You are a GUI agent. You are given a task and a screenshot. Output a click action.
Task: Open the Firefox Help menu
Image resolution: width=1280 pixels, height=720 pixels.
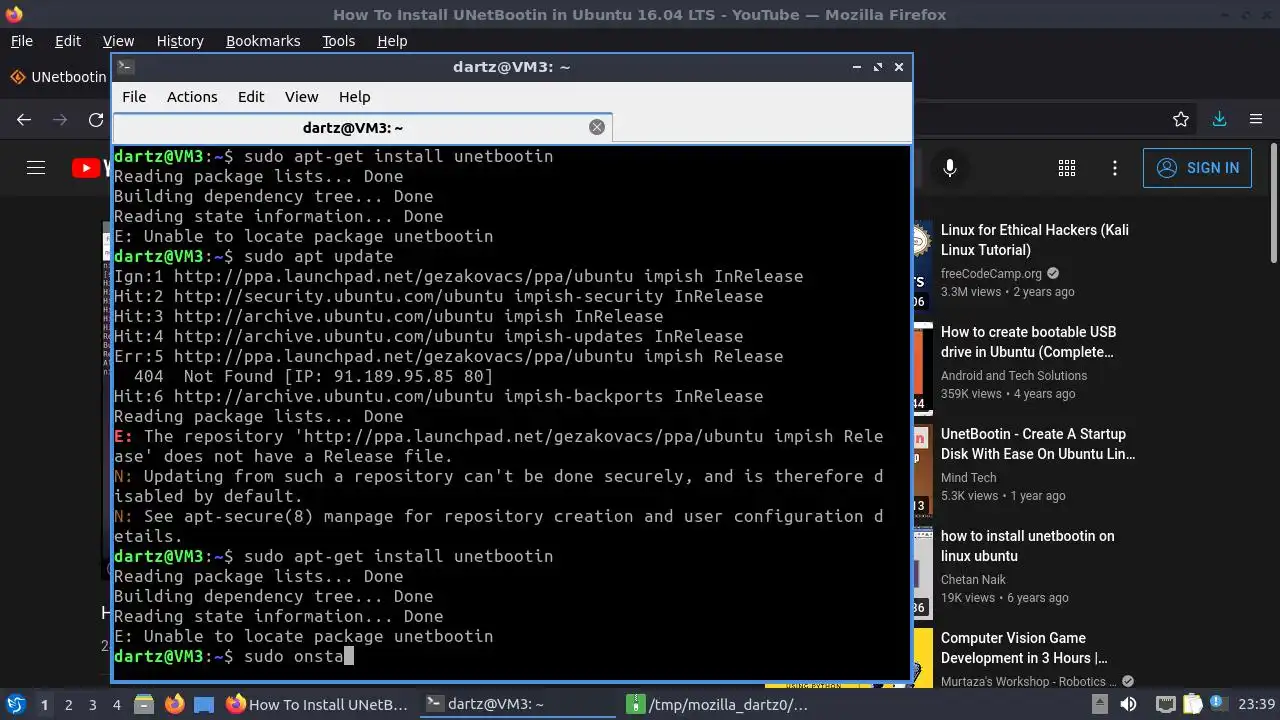[x=392, y=41]
